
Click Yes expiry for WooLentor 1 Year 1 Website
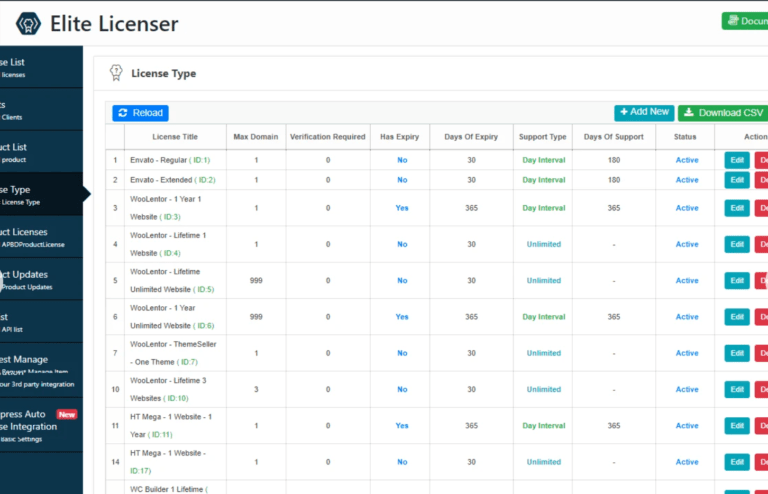point(402,208)
